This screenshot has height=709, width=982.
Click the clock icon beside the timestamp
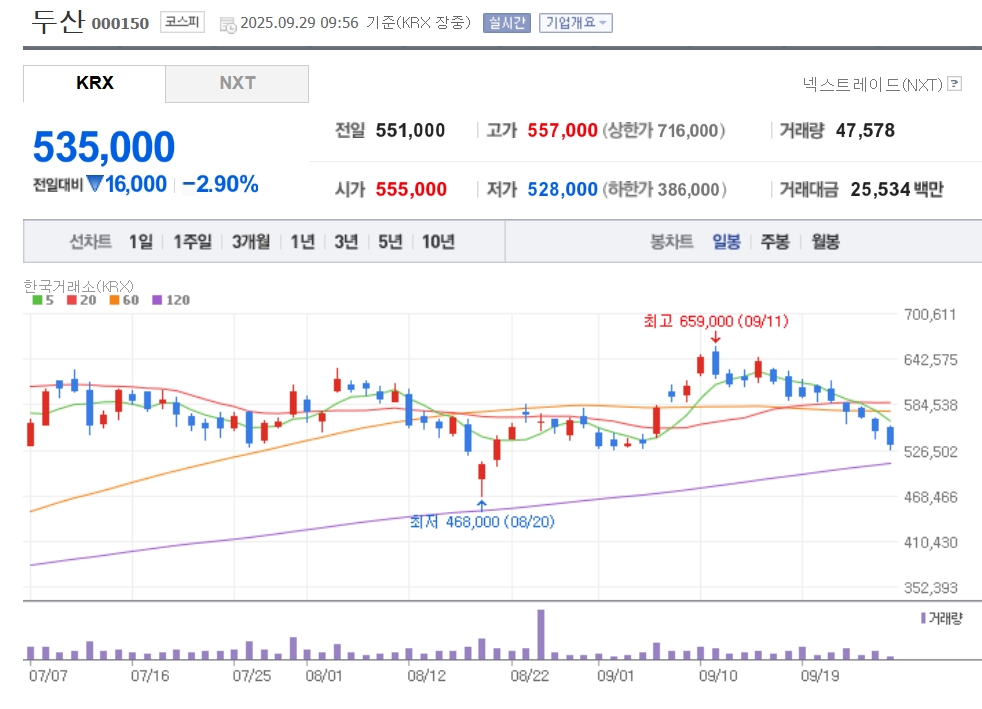228,24
